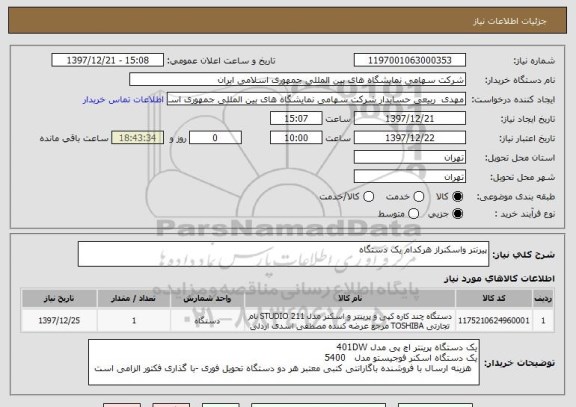Click the announcement date field 1397/12/21 - 15:08

click(x=108, y=60)
